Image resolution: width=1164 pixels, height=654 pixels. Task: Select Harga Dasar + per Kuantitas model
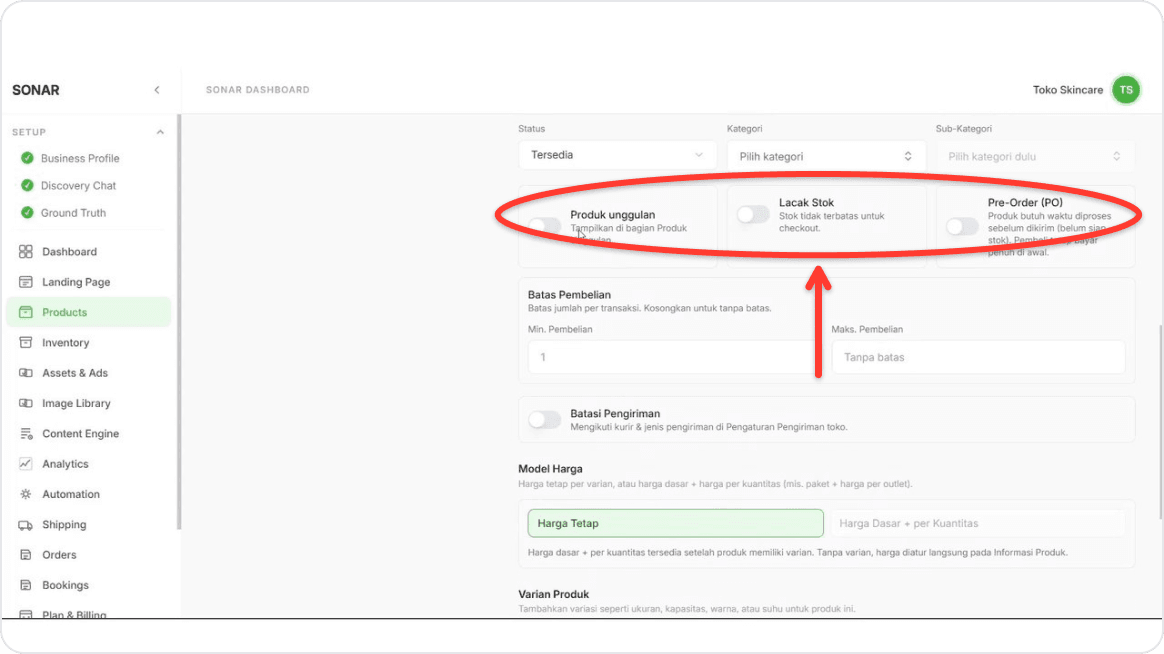pyautogui.click(x=977, y=523)
